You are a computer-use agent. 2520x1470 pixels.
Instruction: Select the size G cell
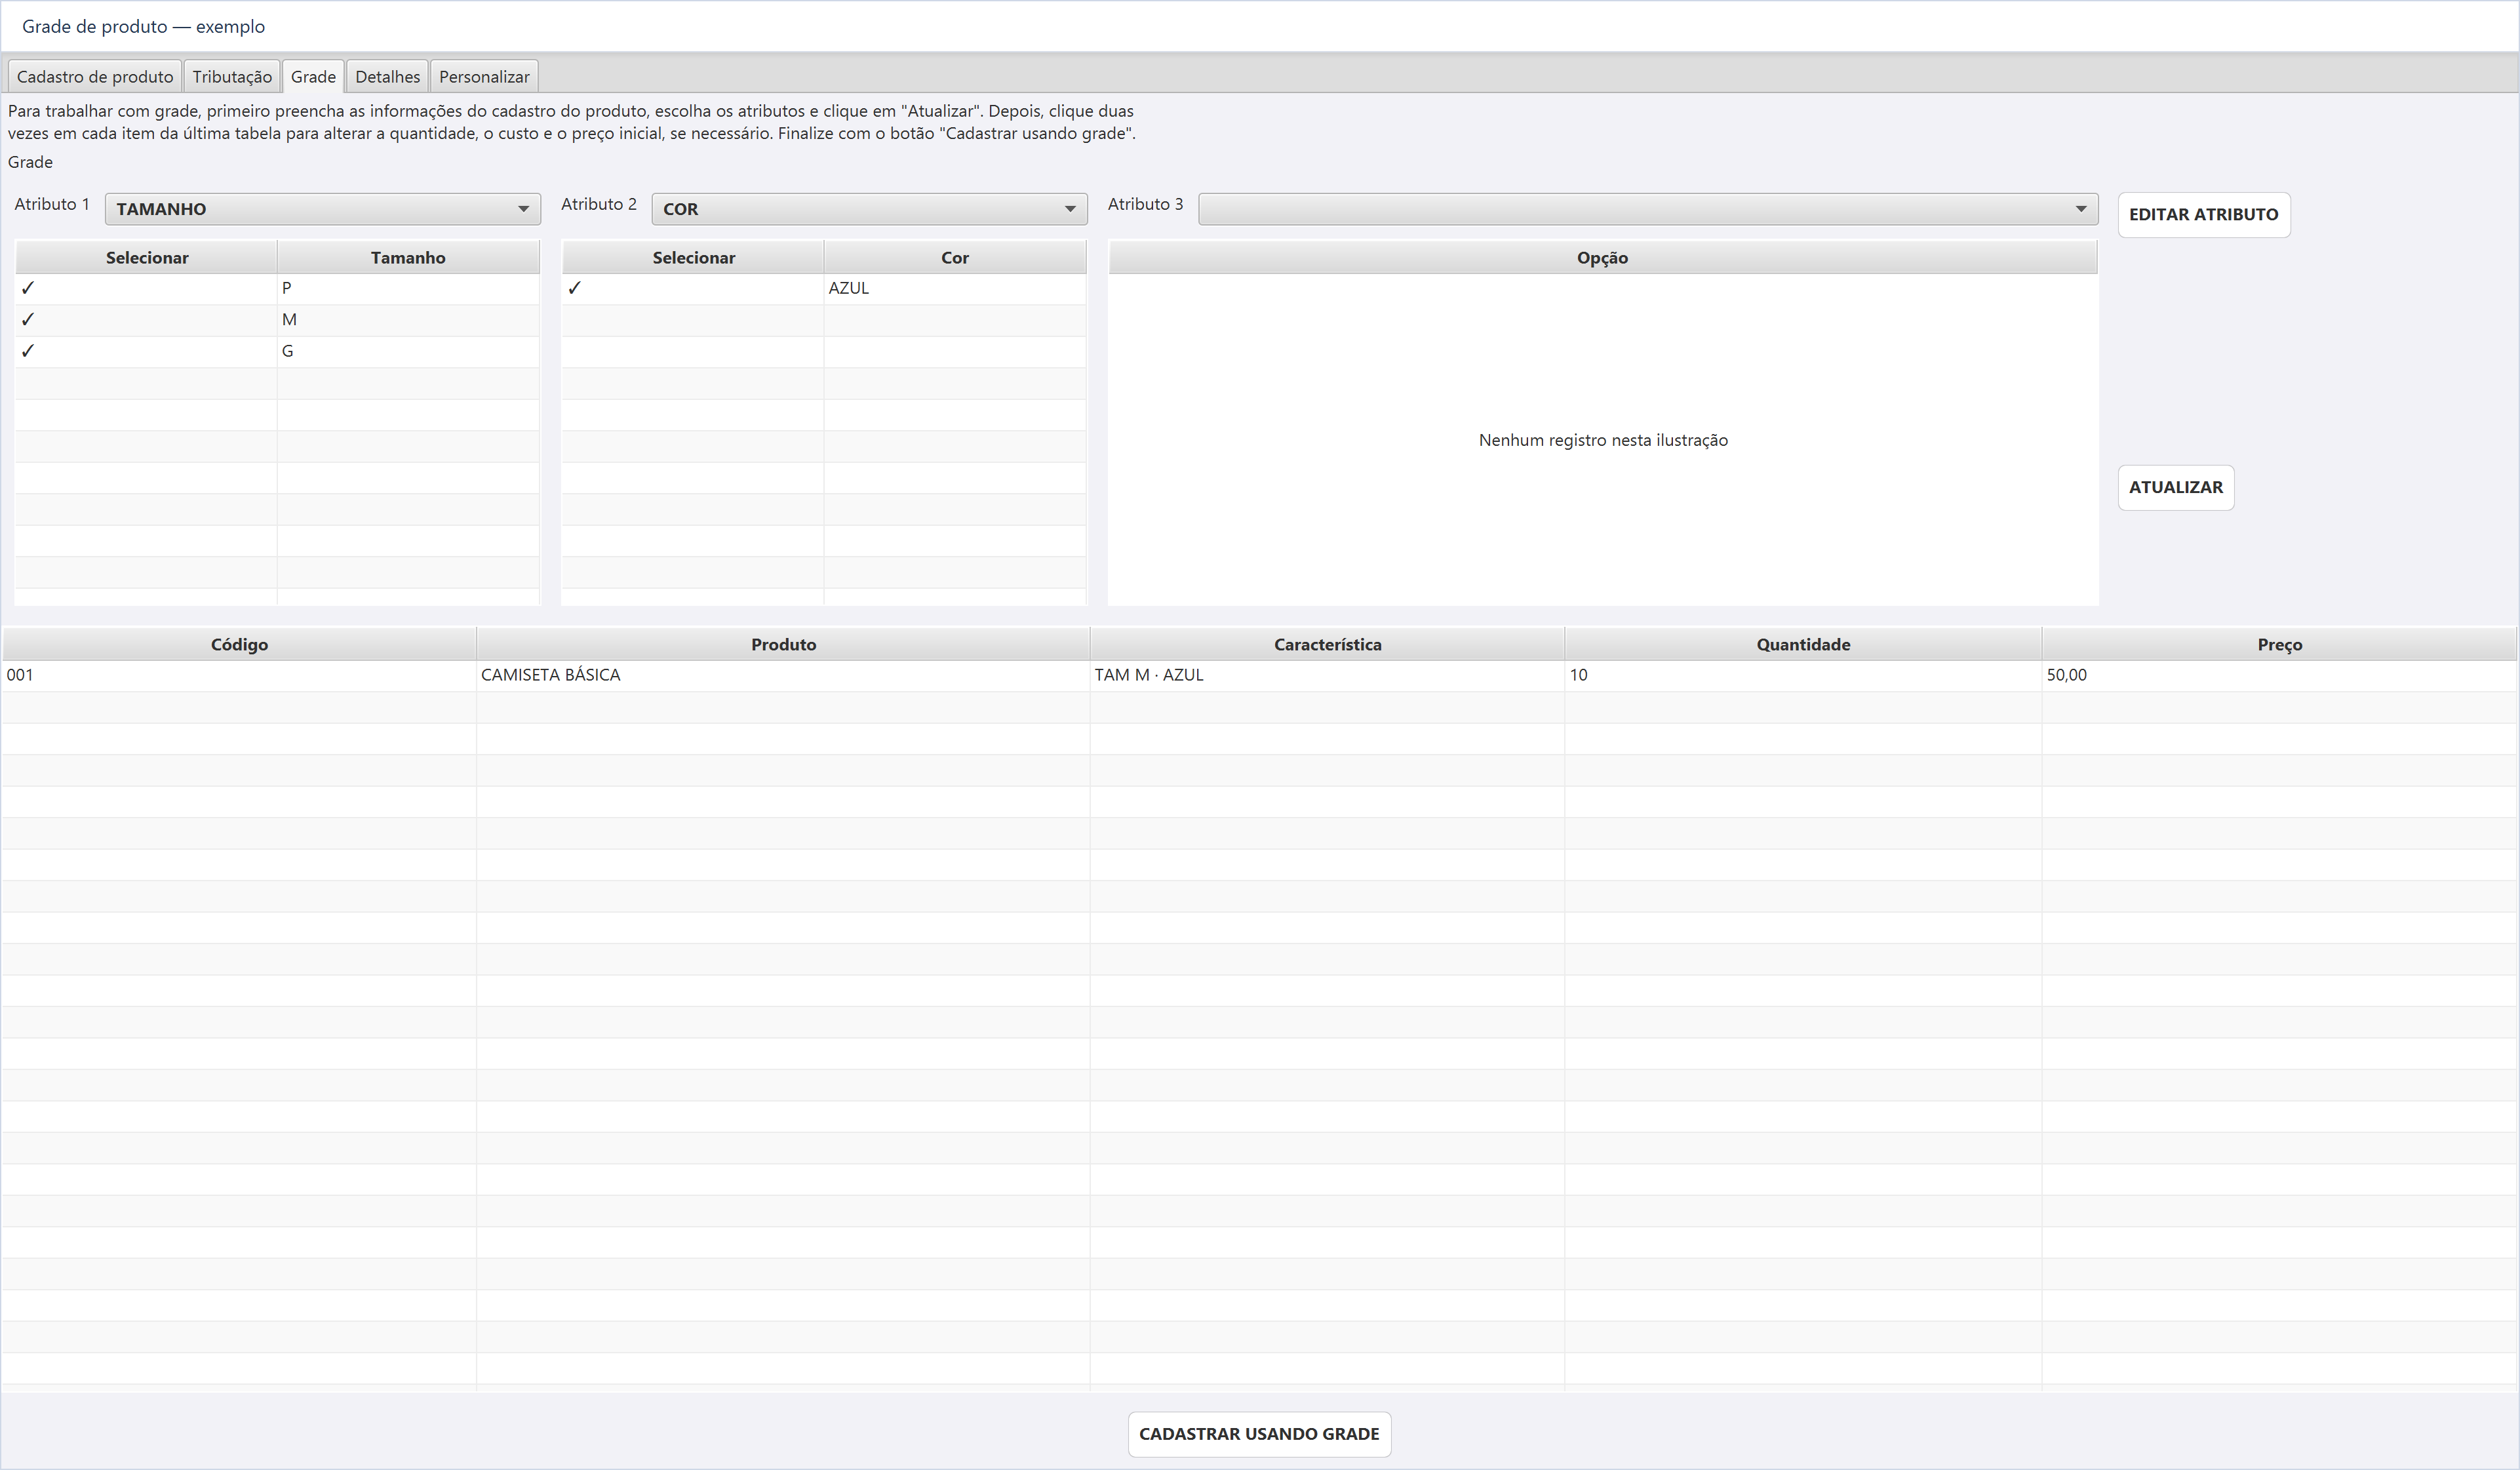[x=408, y=351]
